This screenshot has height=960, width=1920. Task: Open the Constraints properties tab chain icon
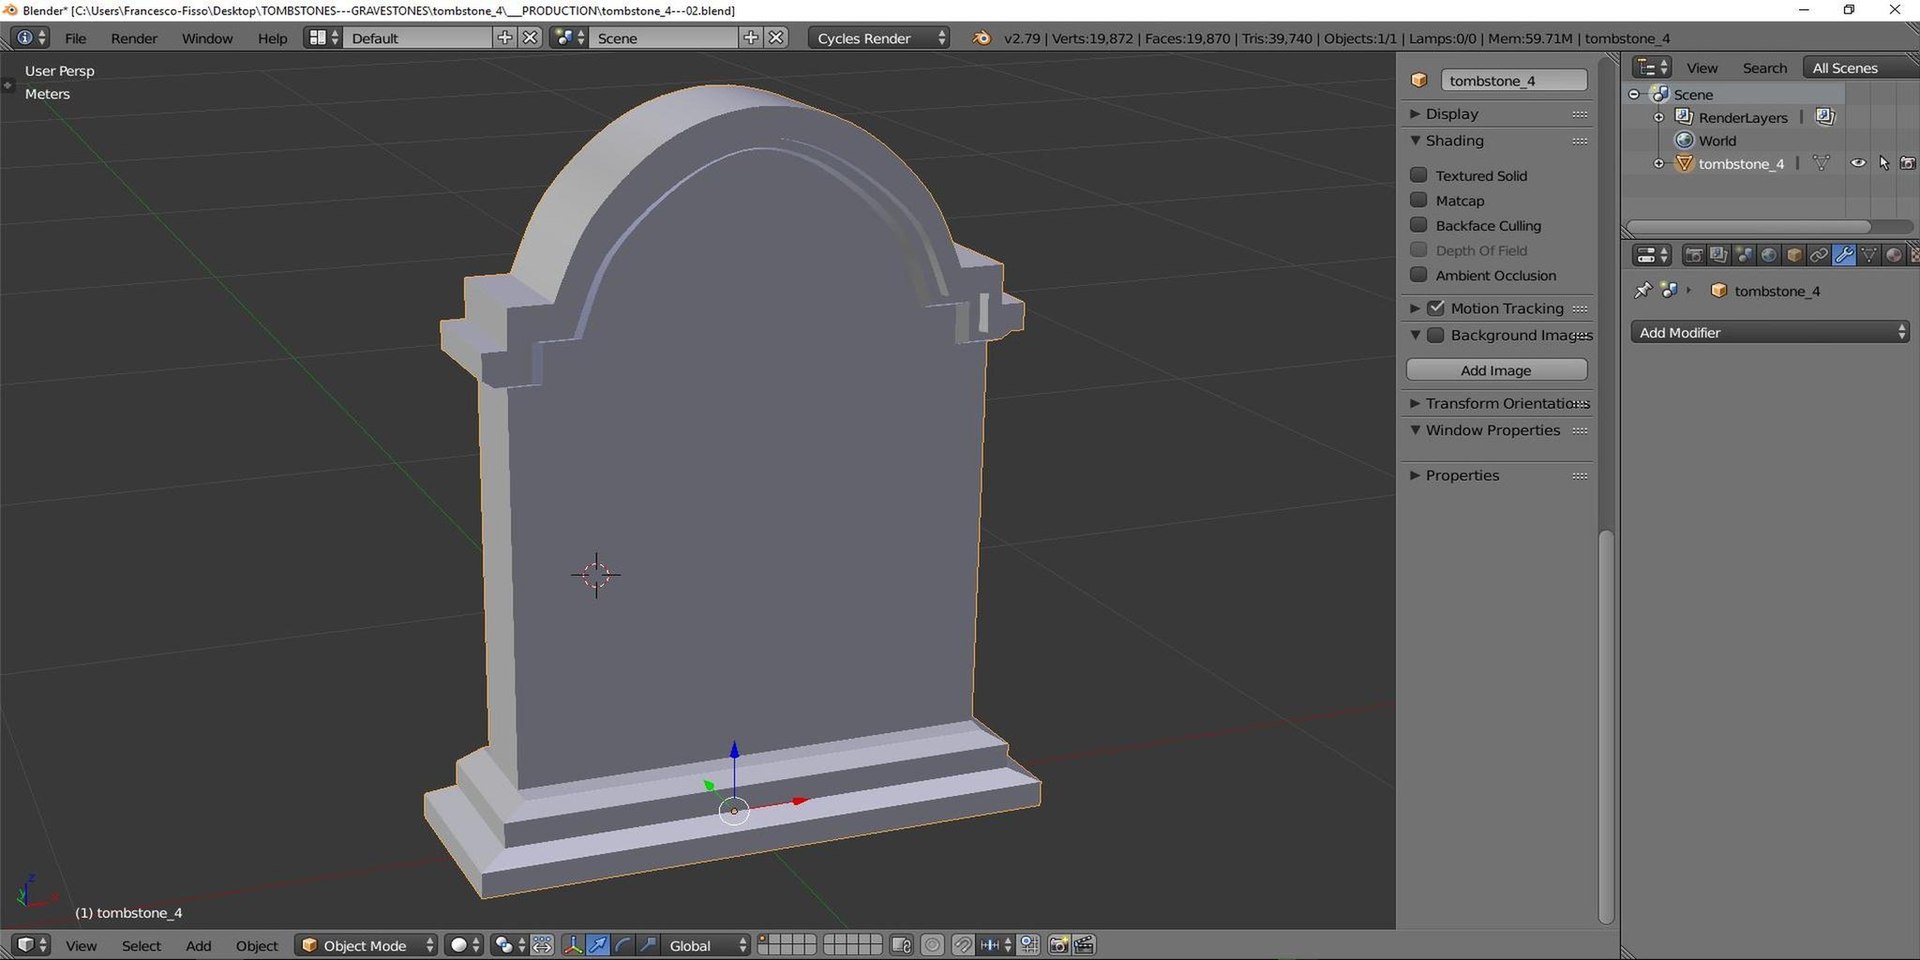pyautogui.click(x=1819, y=255)
